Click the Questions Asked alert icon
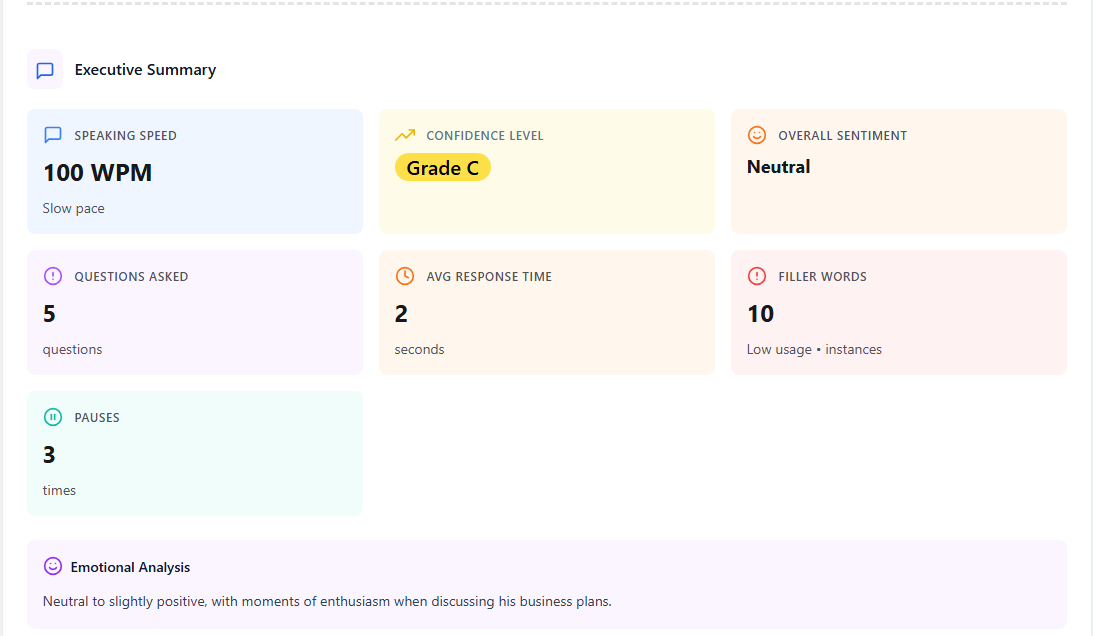The height and width of the screenshot is (636, 1093). pos(53,276)
